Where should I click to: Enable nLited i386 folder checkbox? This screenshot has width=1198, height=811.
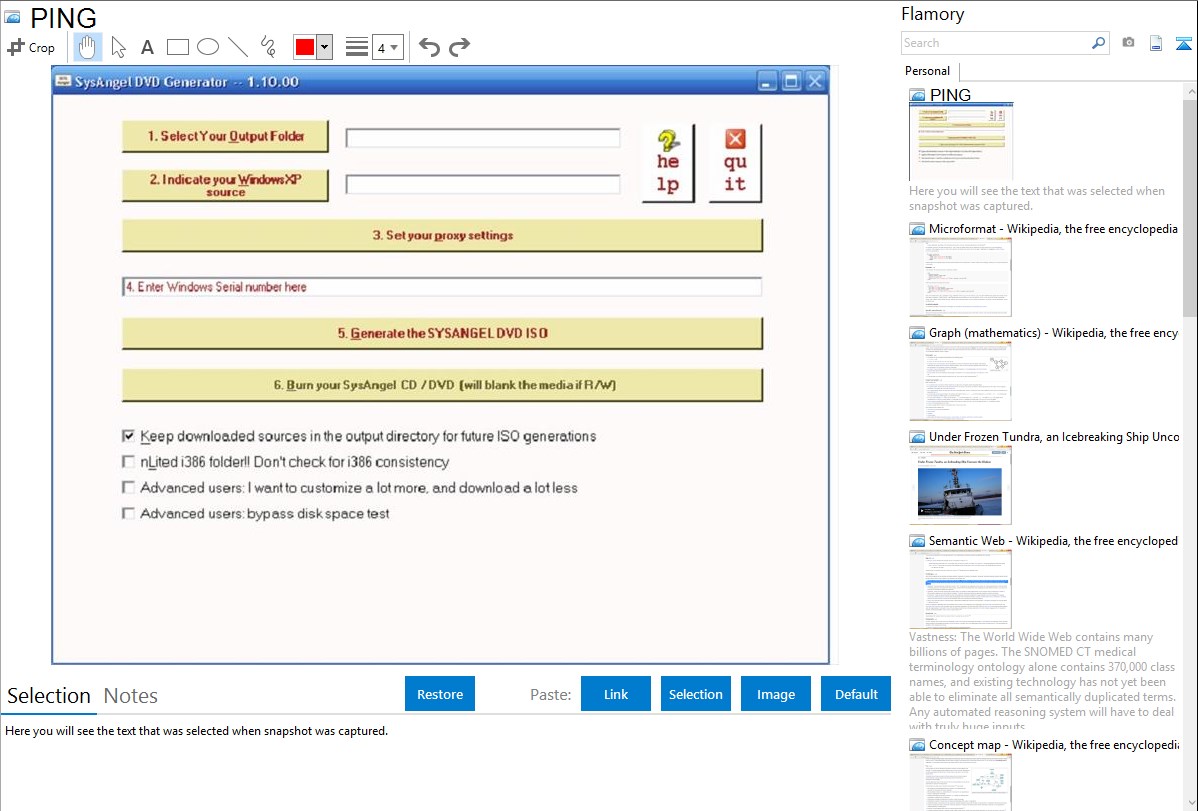point(128,462)
